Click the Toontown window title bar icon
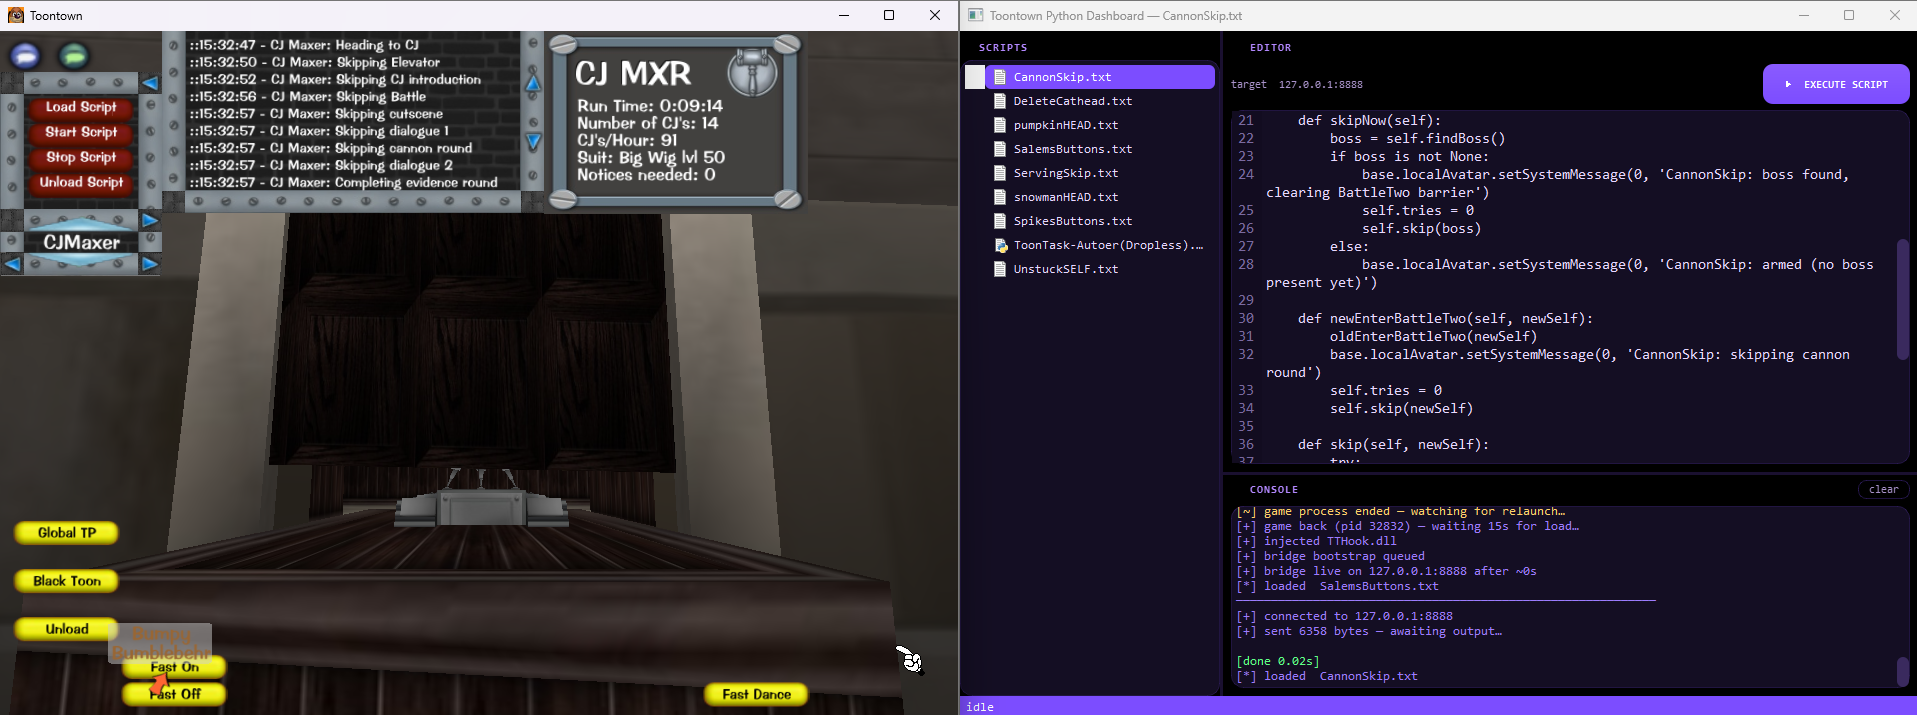Screen dimensions: 1917x715 click(15, 15)
